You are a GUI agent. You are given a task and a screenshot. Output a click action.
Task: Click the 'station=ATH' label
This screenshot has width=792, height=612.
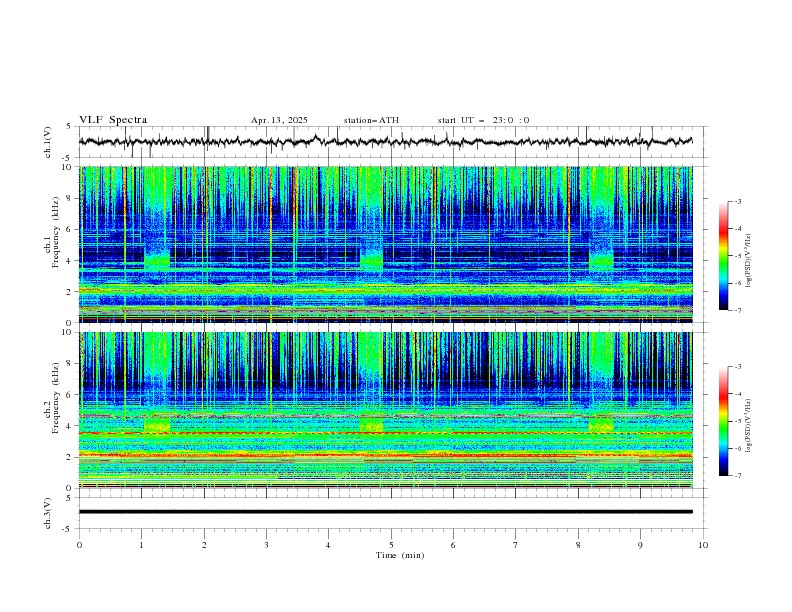click(x=371, y=120)
